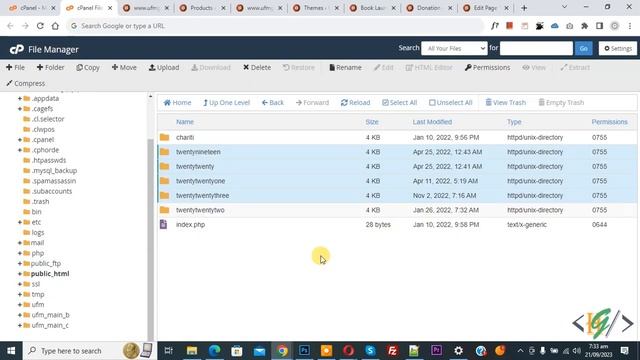View Trash contents
640x360 pixels.
(506, 102)
